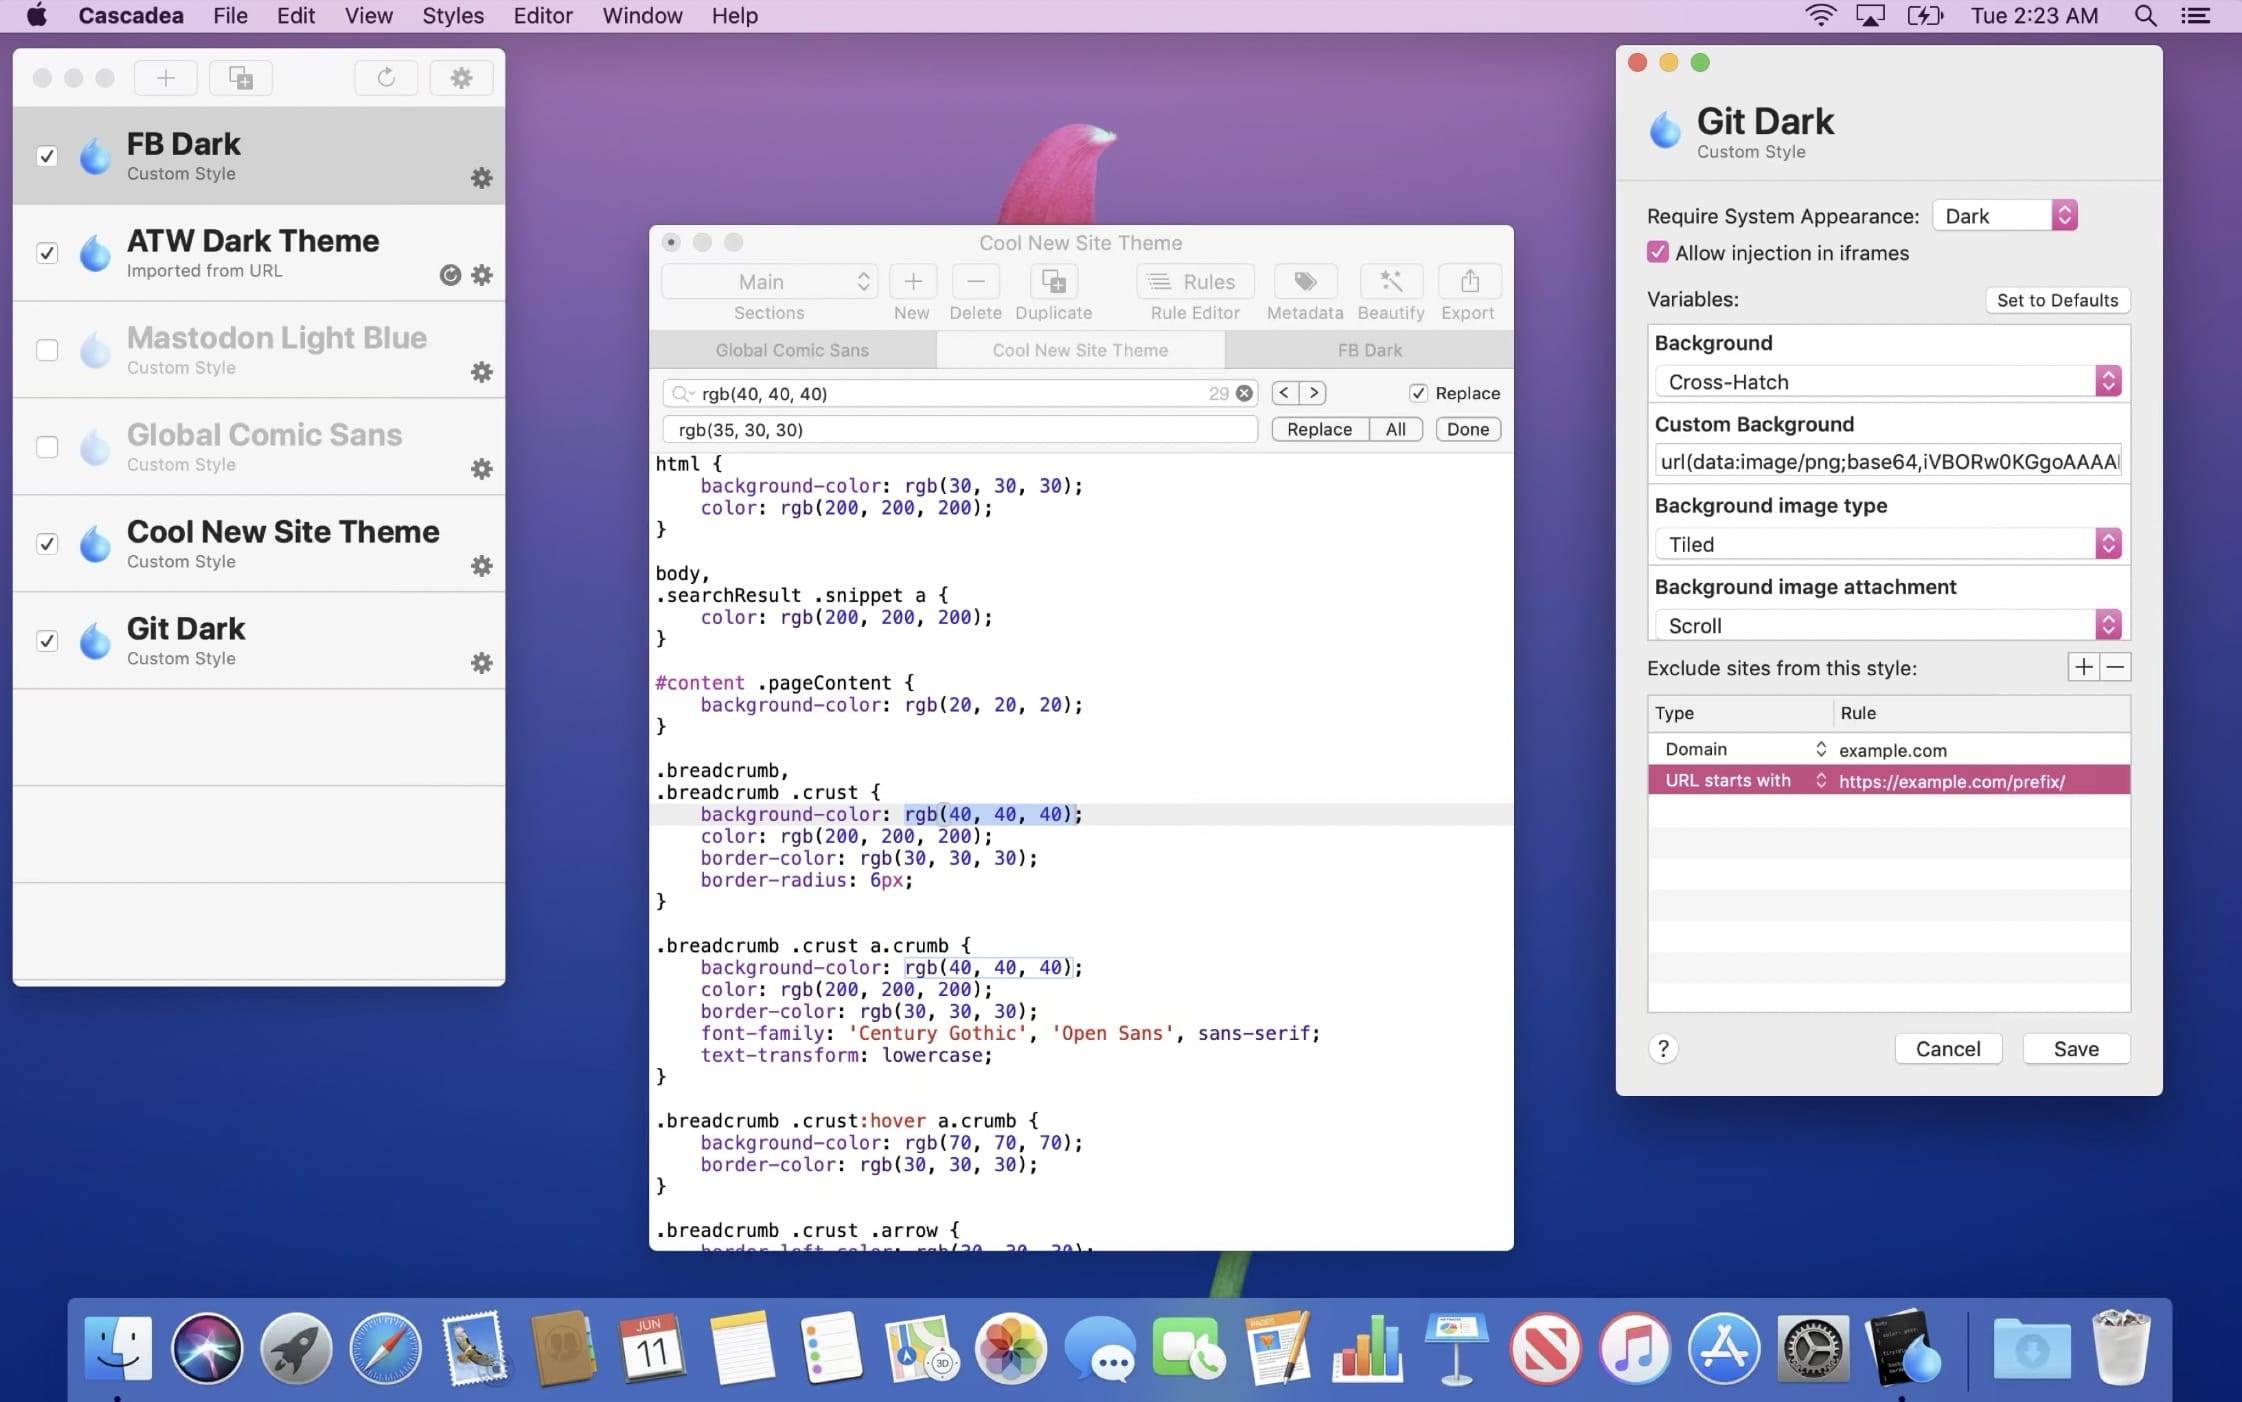Image resolution: width=2242 pixels, height=1402 pixels.
Task: Switch to the FB Dark editor tab
Action: (1369, 350)
